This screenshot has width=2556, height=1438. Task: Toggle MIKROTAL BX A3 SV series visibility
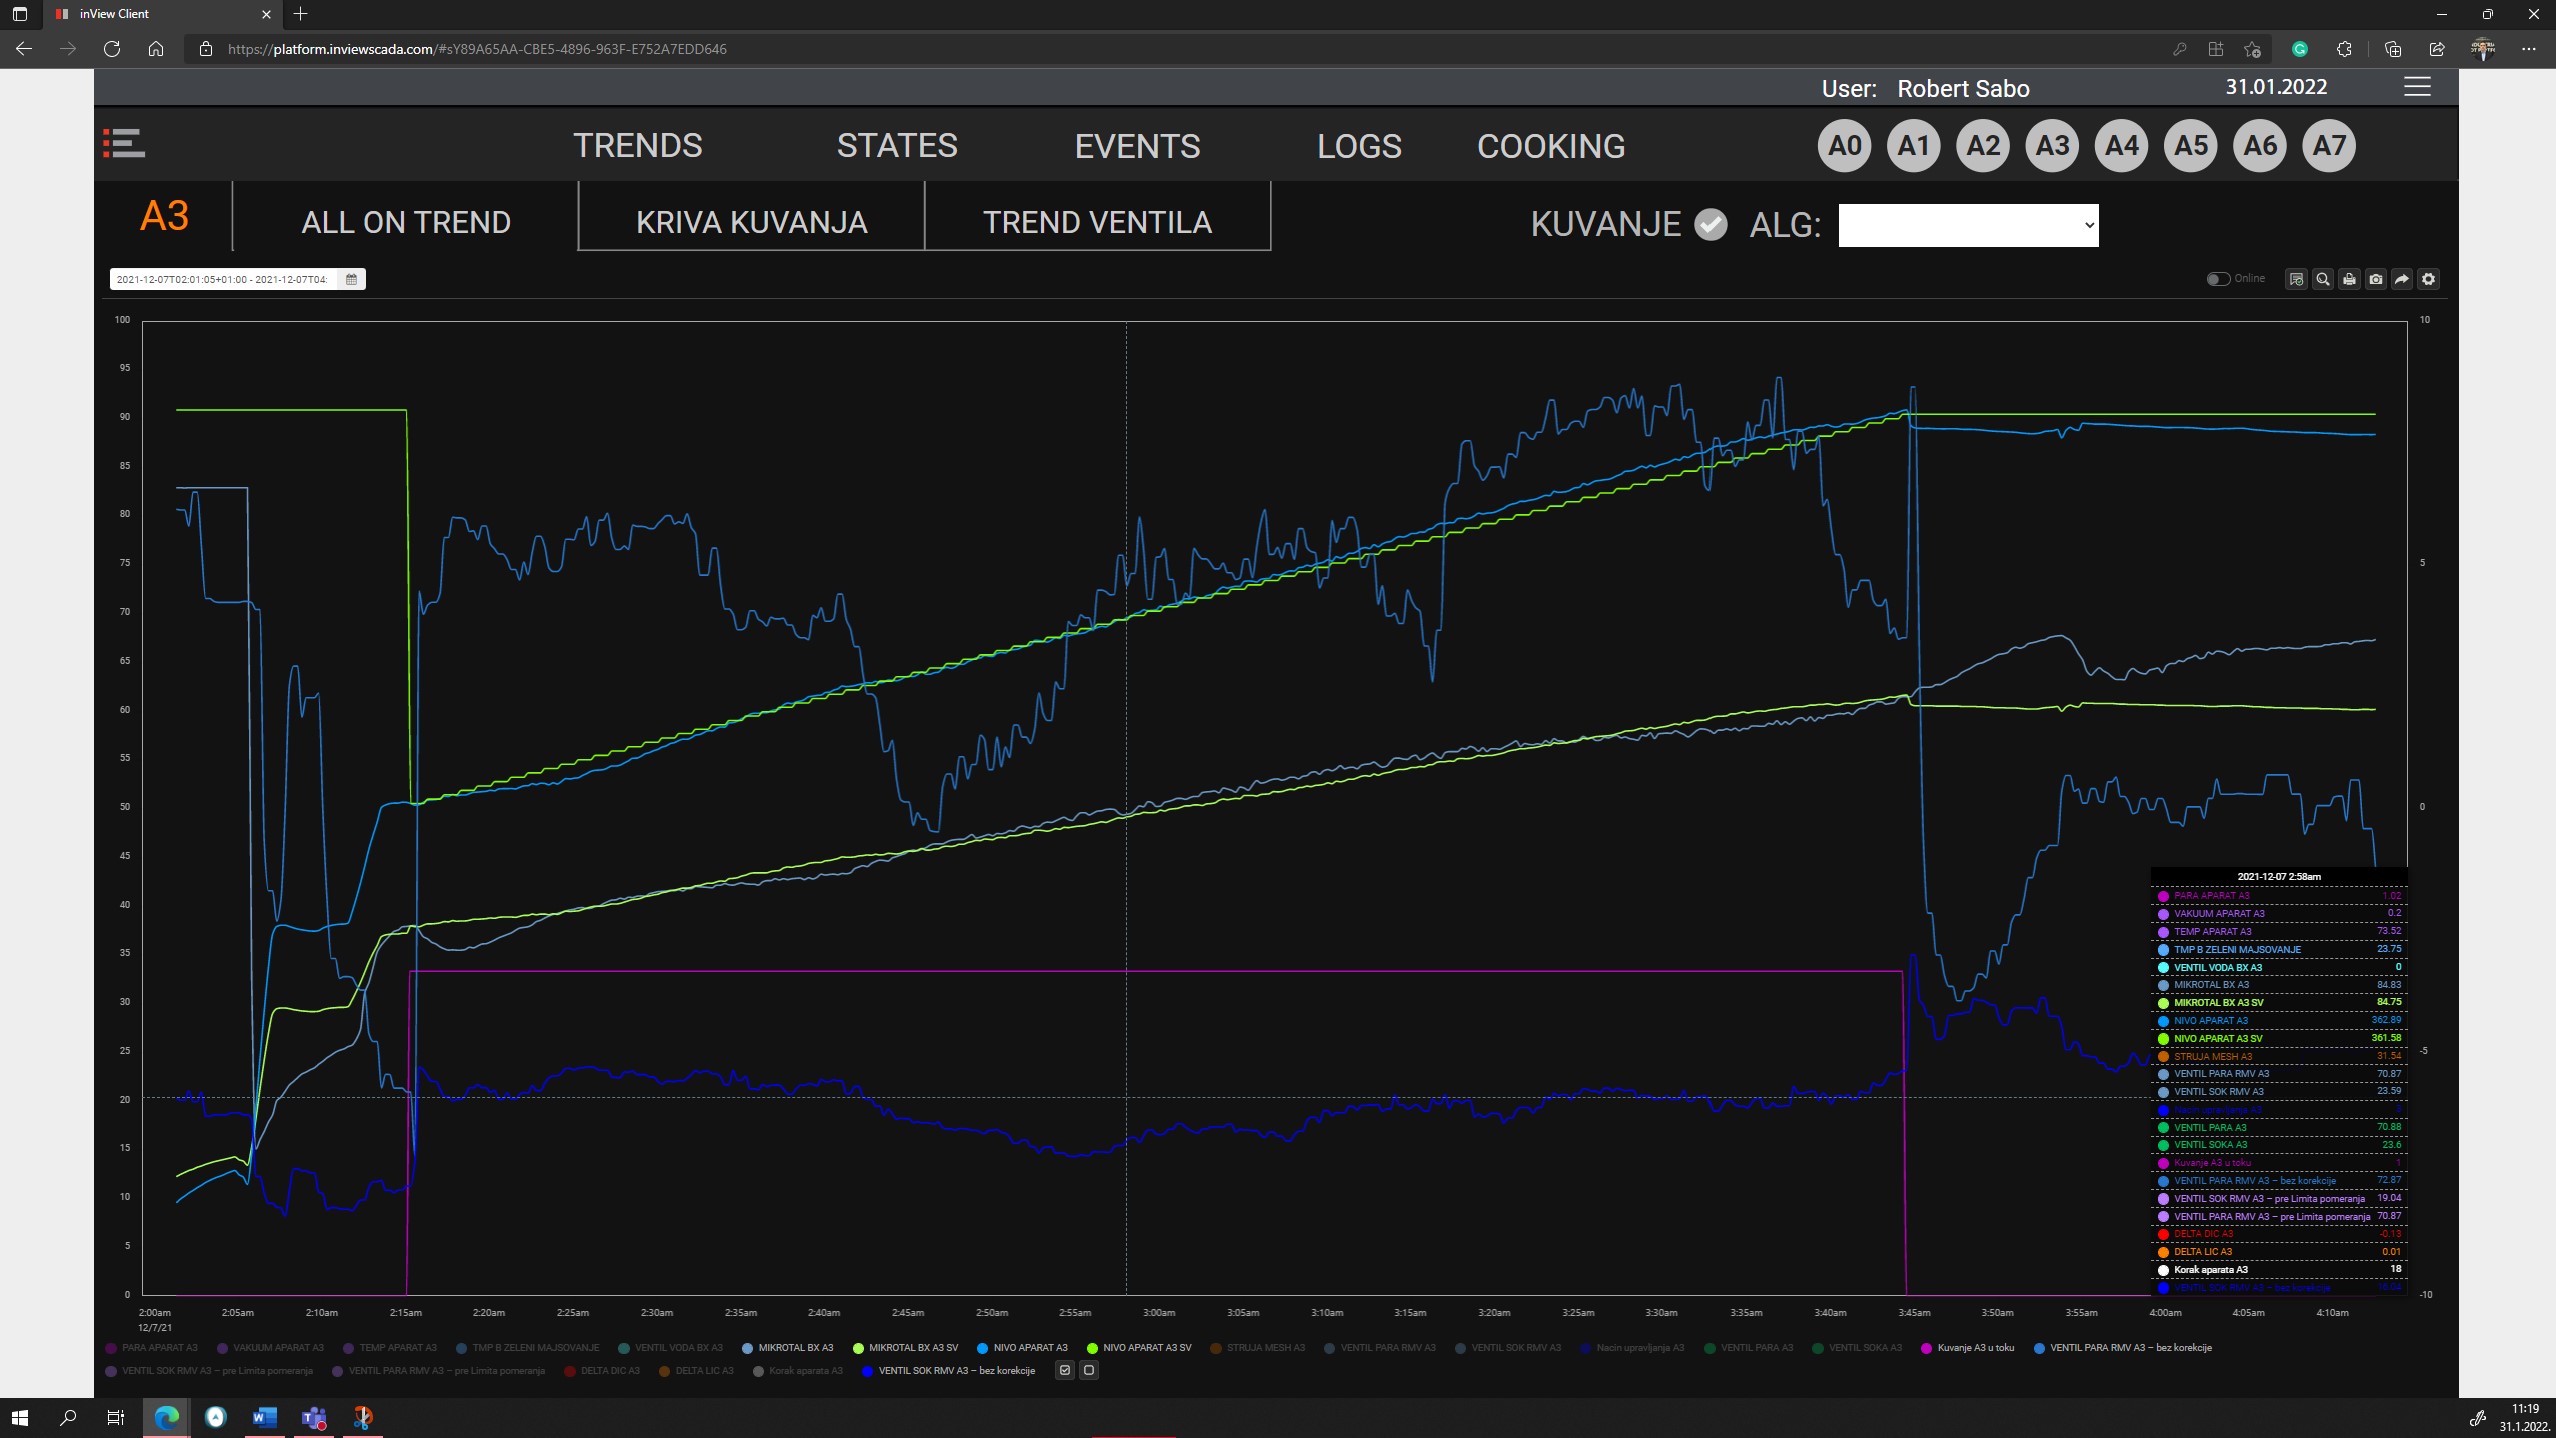coord(904,1348)
